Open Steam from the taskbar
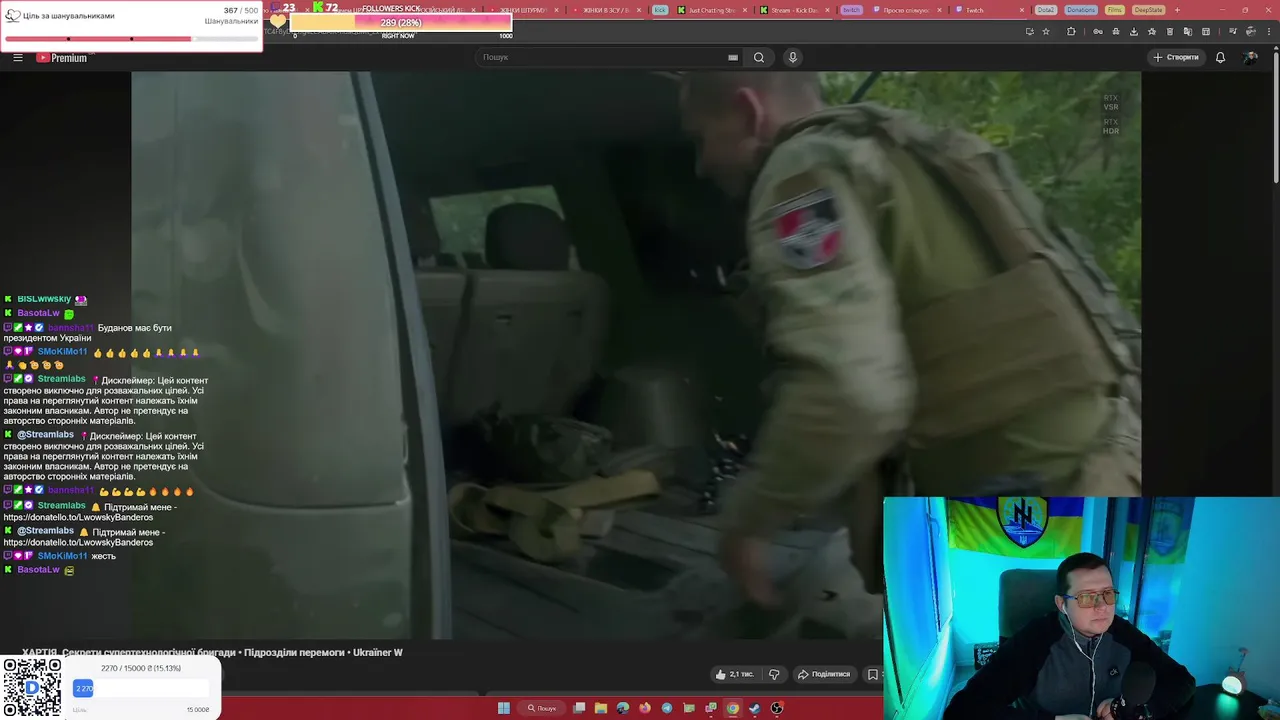1280x720 pixels. coord(754,708)
